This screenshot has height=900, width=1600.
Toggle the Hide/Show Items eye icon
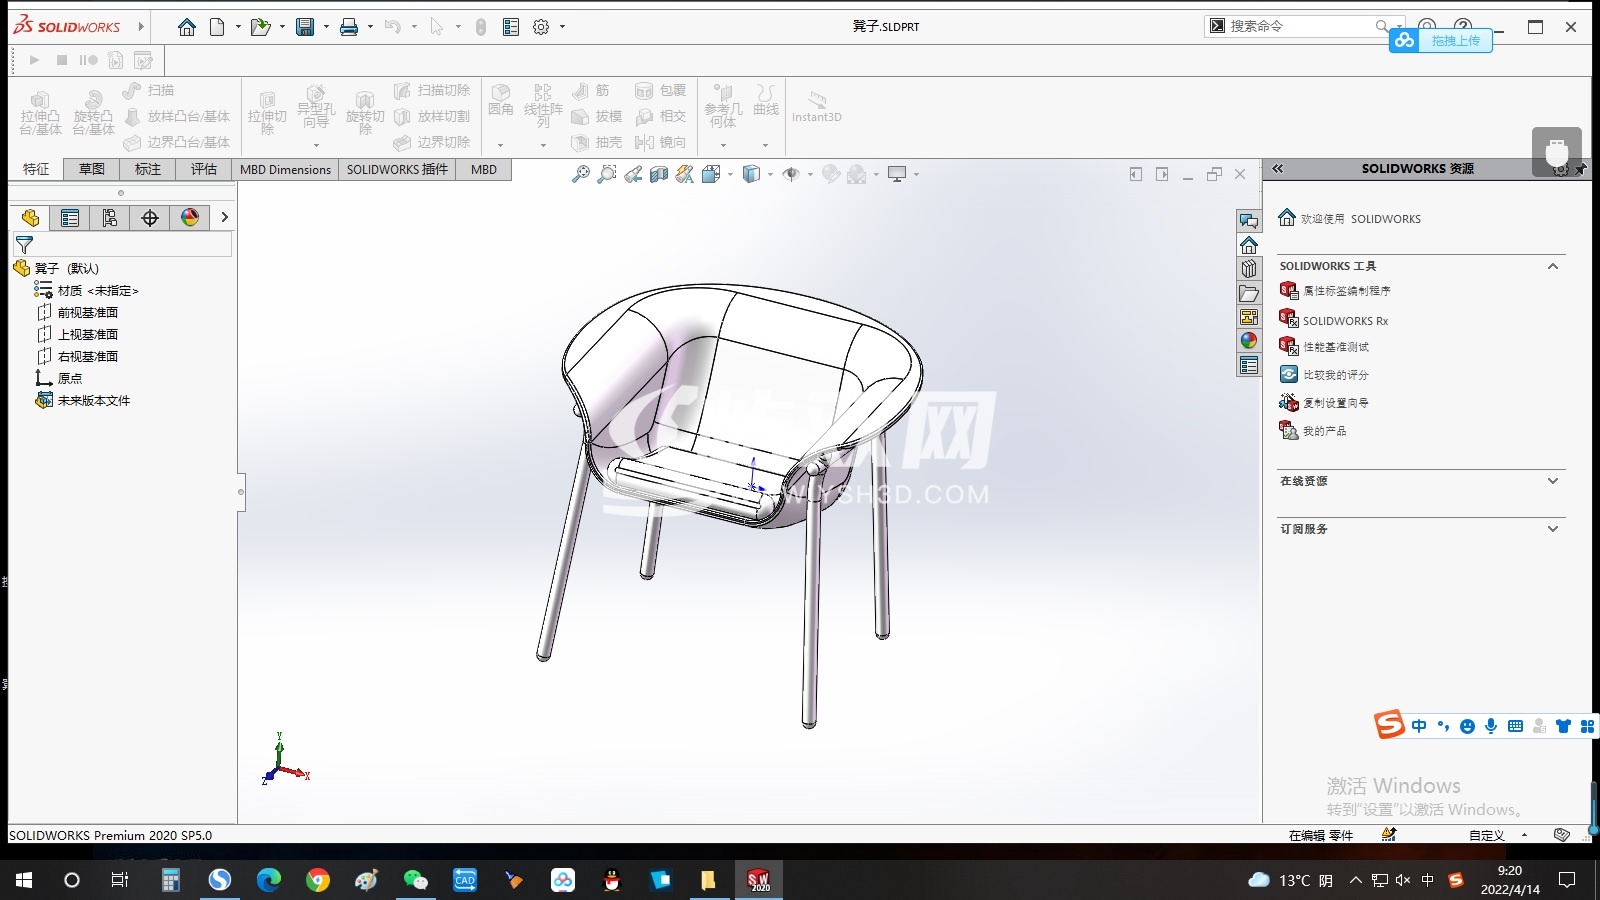coord(791,175)
